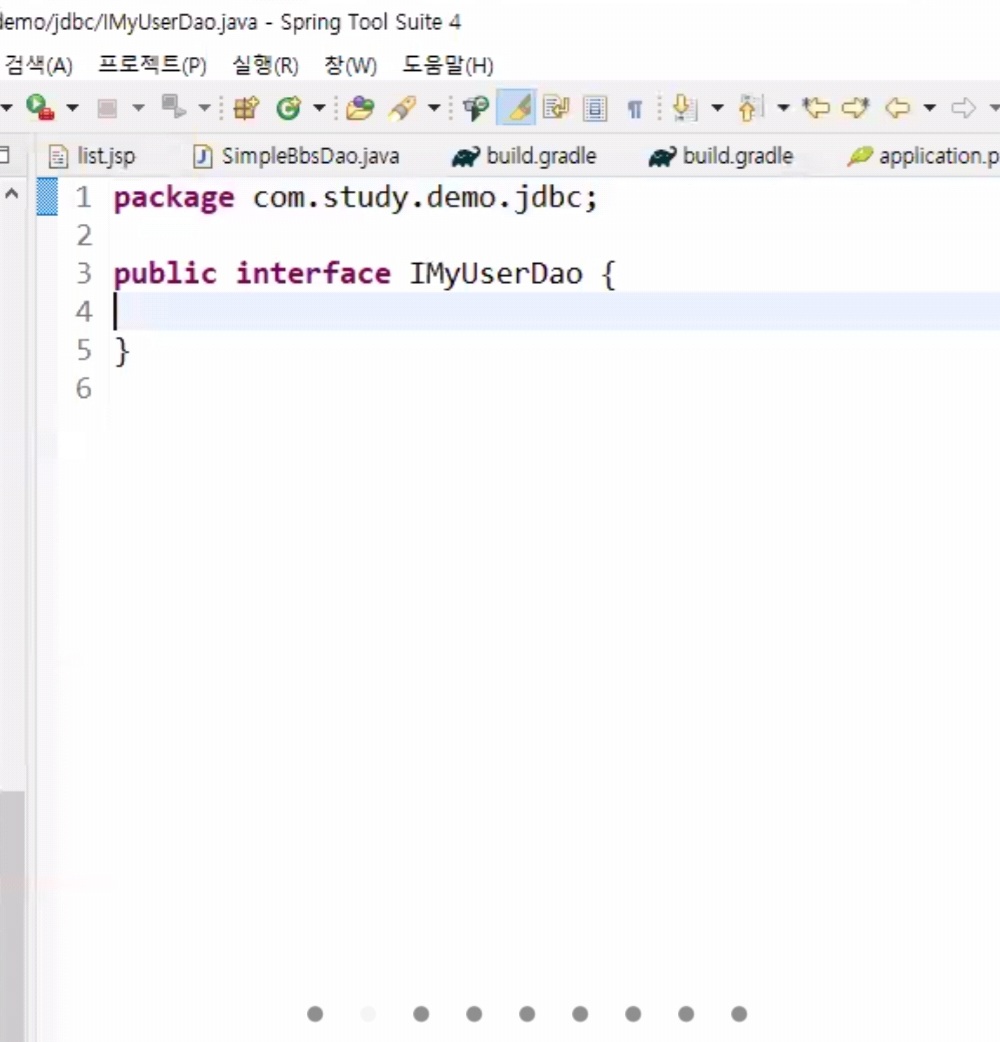Toggle Block Selection Mode
This screenshot has height=1042, width=1000.
pyautogui.click(x=595, y=108)
